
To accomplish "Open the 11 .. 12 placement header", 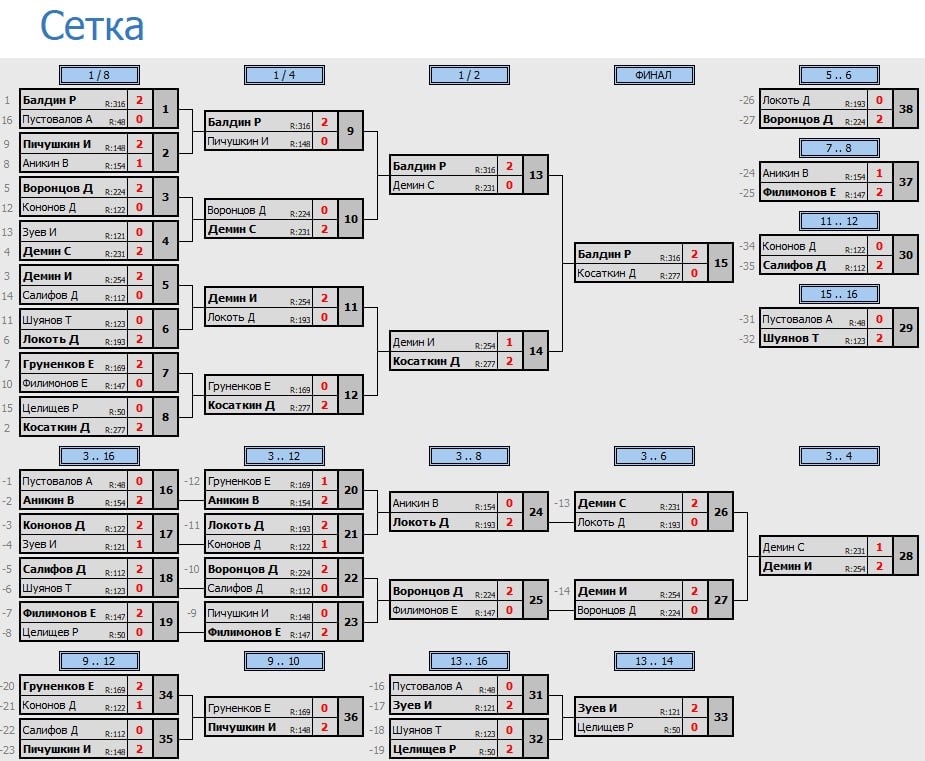I will 839,221.
